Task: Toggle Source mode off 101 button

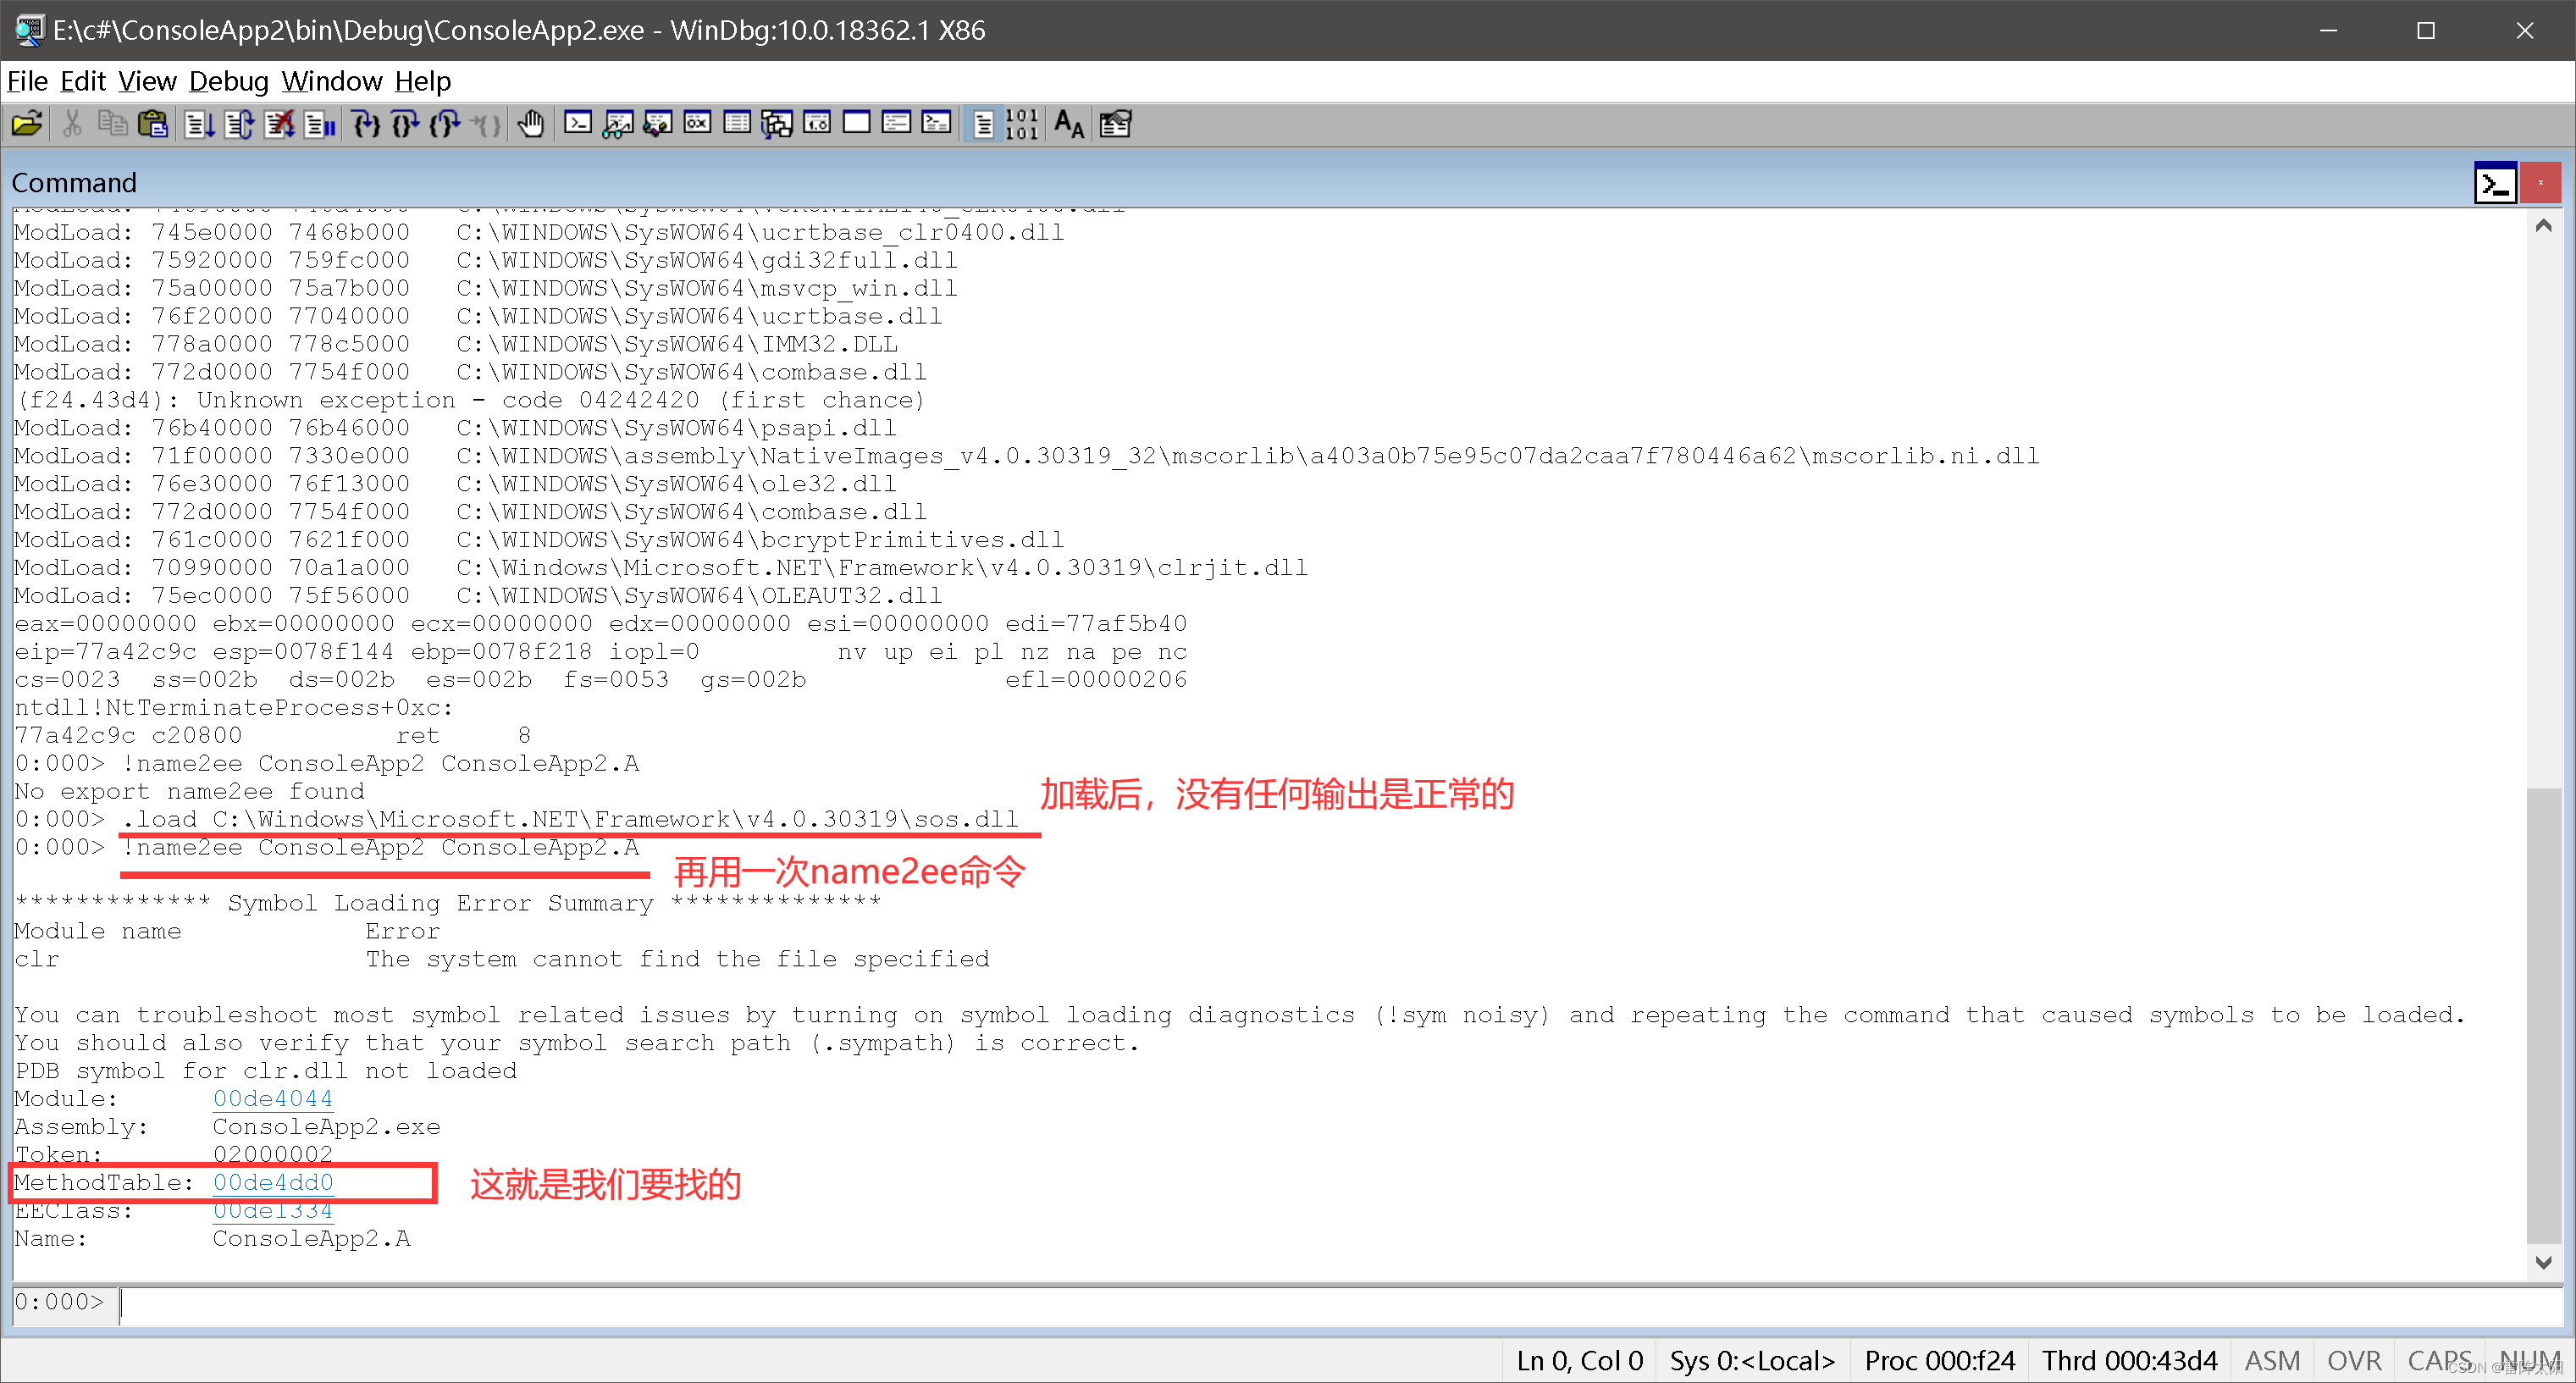Action: tap(1021, 124)
